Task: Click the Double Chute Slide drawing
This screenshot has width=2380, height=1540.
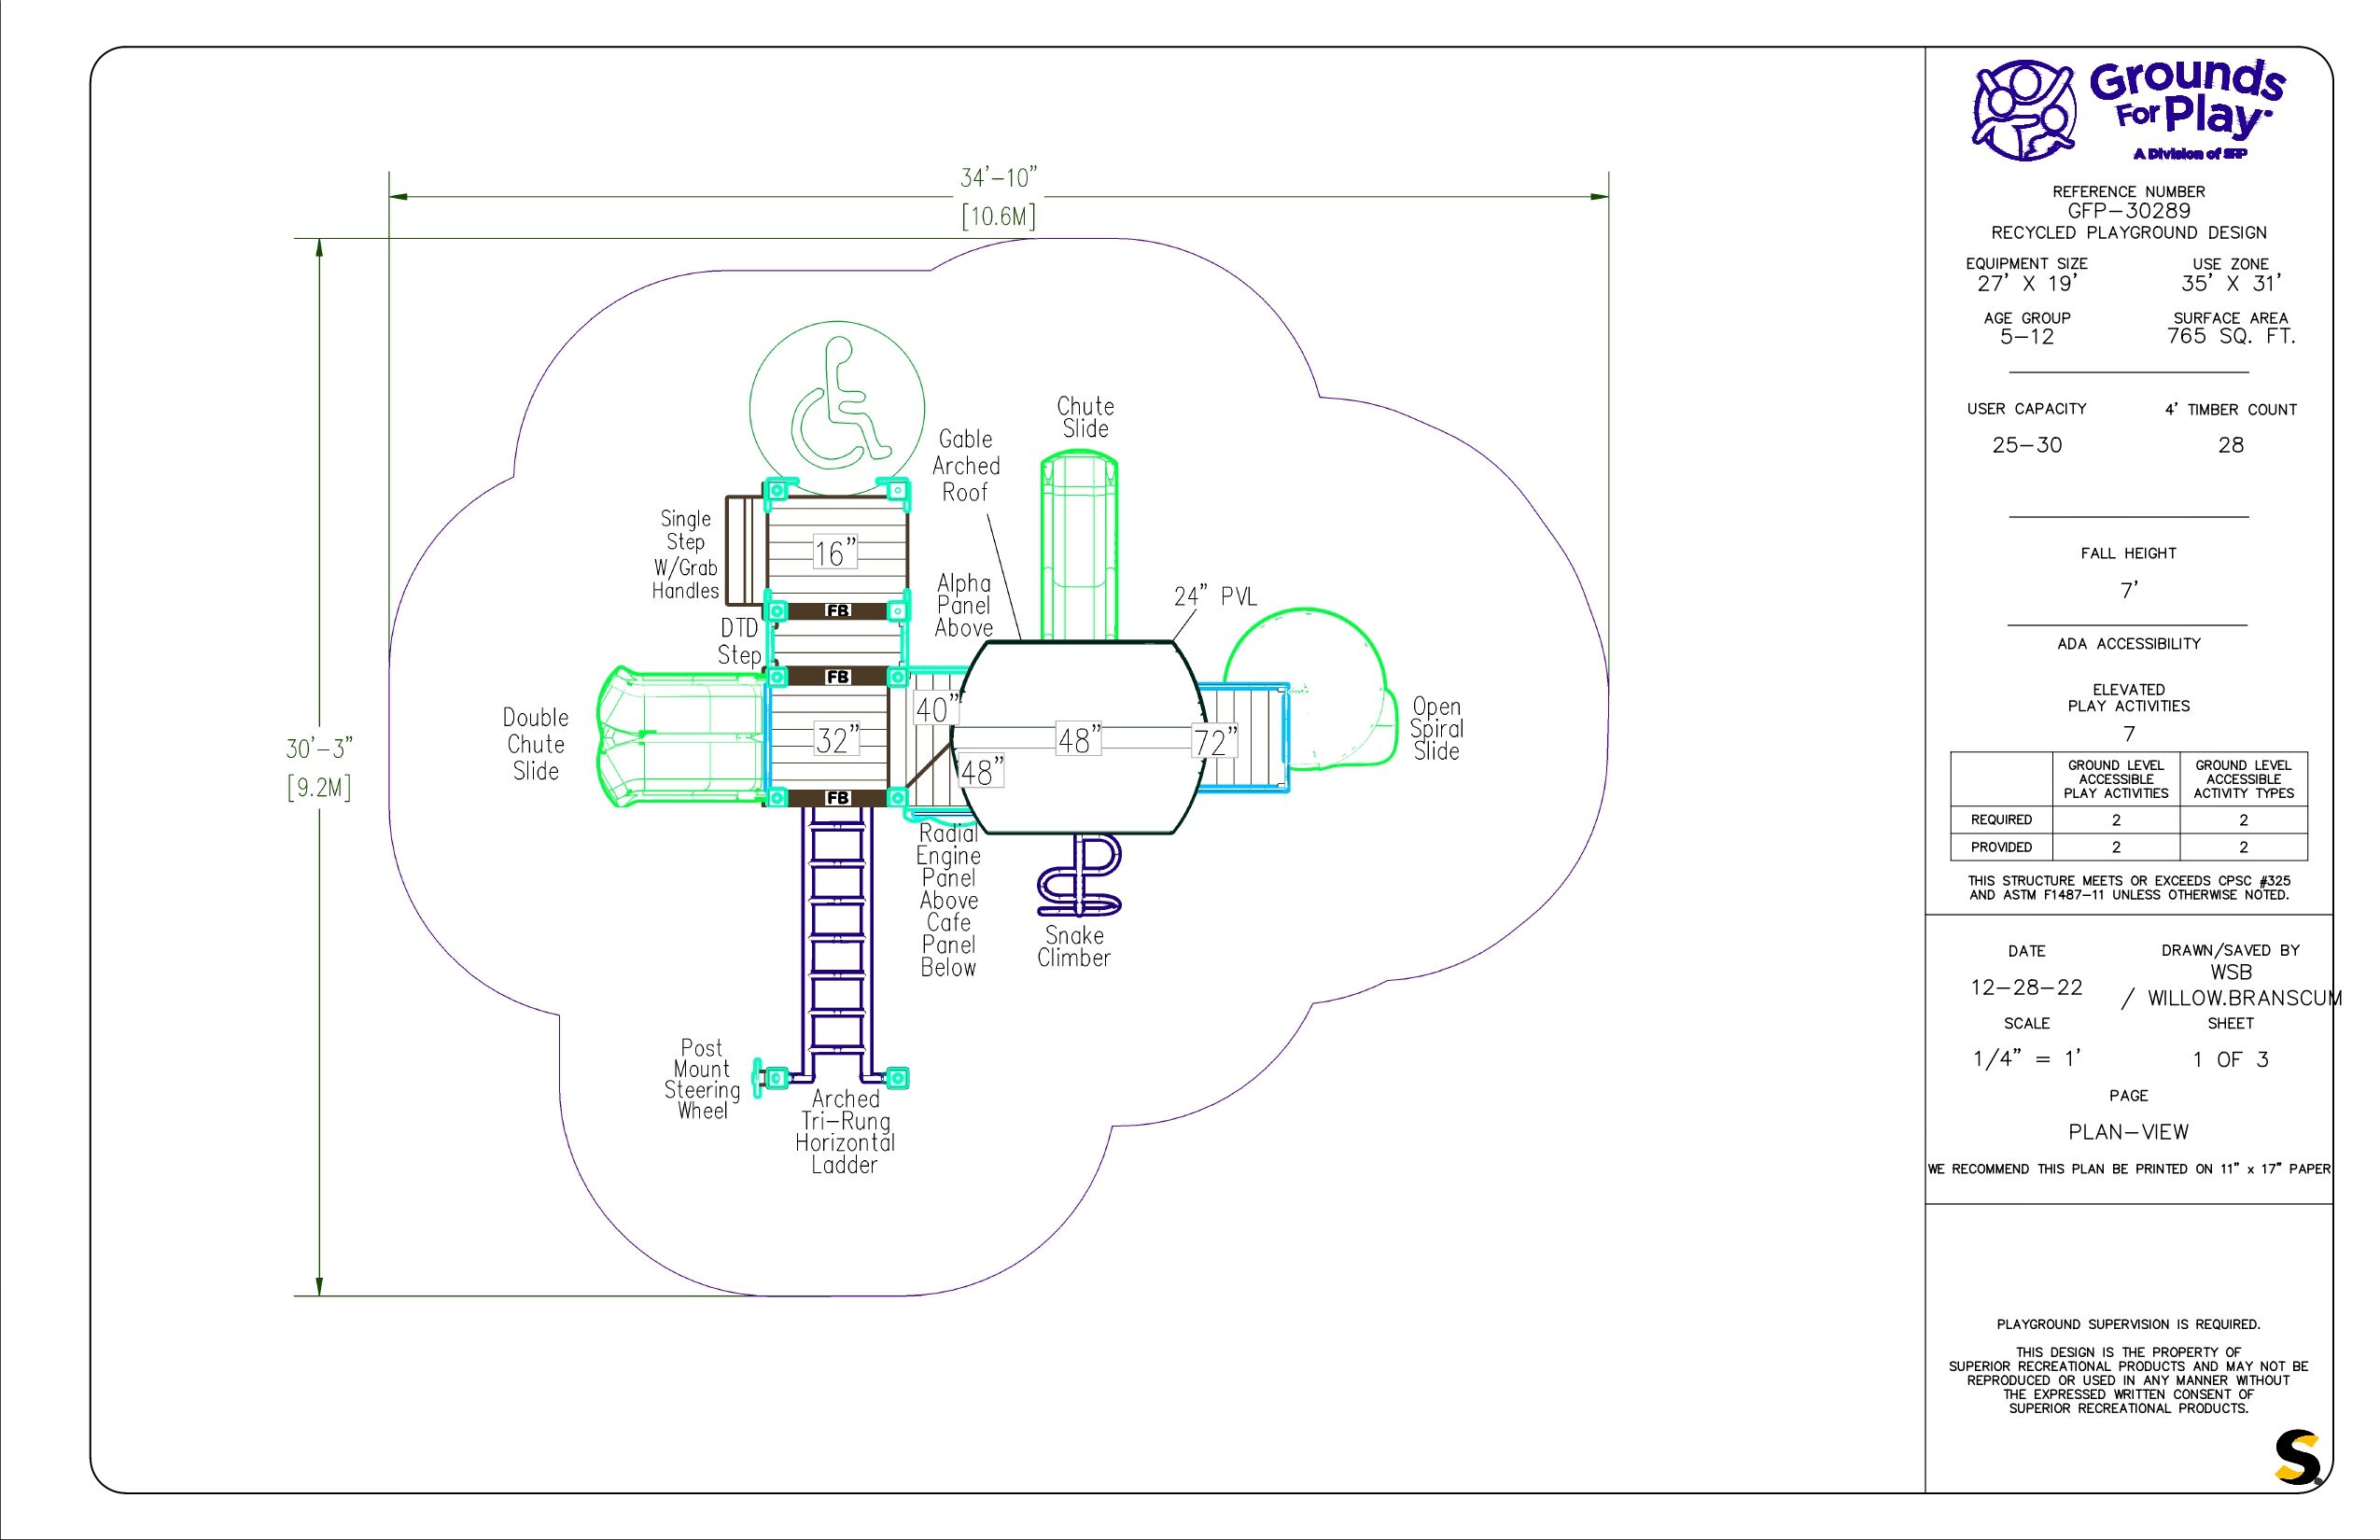Action: 682,736
